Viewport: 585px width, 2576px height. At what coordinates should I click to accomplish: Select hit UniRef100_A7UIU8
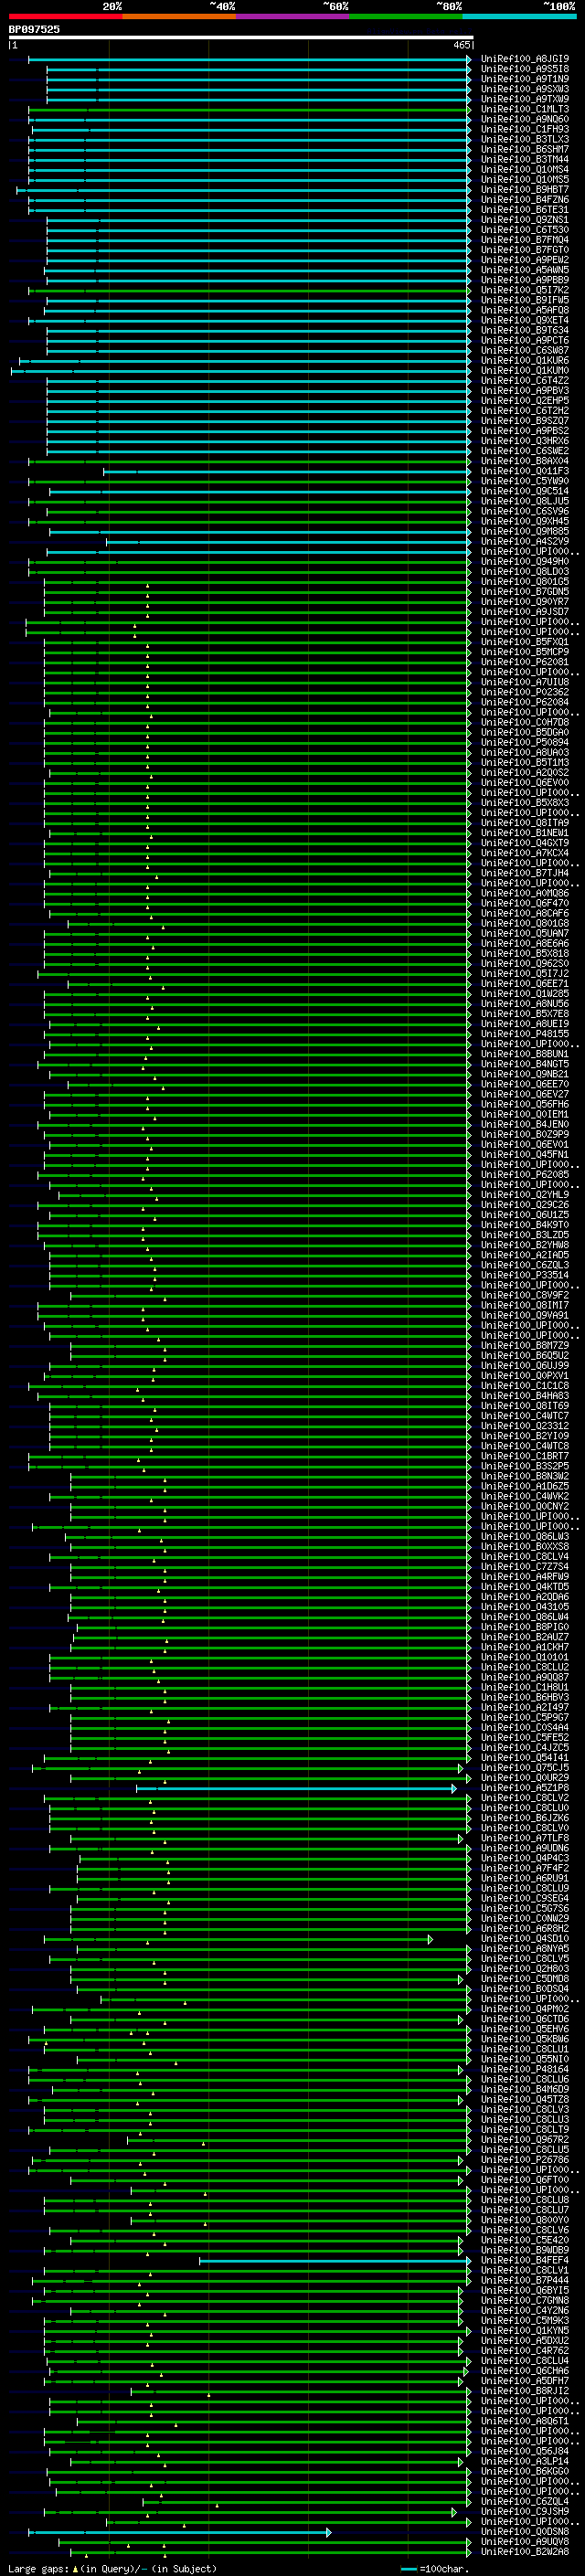coord(525,682)
